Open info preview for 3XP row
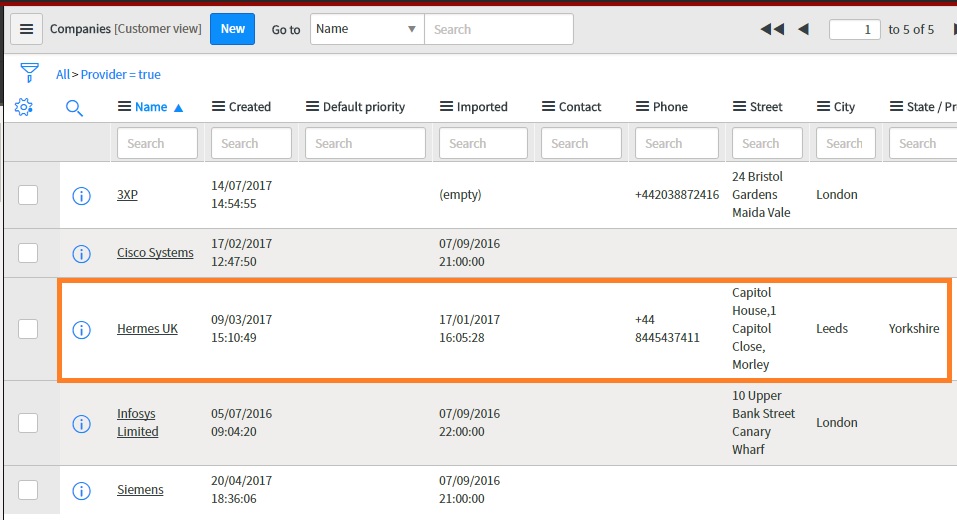The height and width of the screenshot is (520, 957). pos(81,196)
